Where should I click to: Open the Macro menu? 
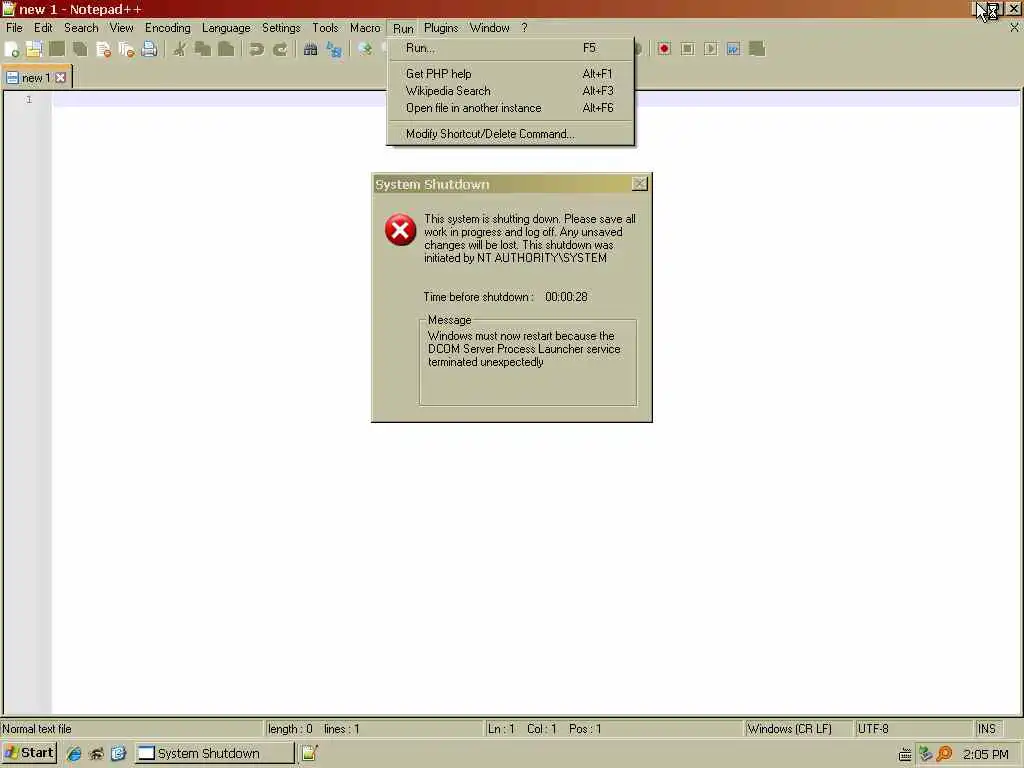click(x=365, y=28)
